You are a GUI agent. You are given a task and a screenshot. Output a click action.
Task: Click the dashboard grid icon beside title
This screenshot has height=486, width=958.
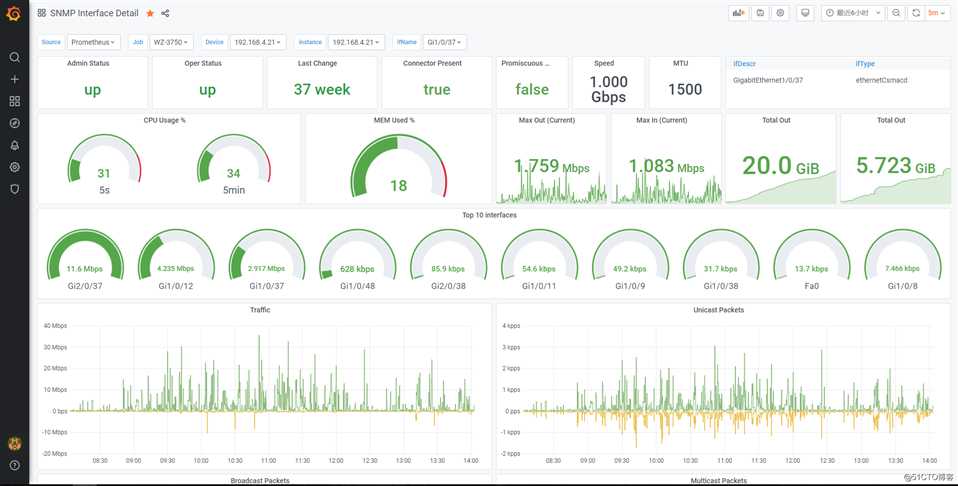[x=42, y=13]
